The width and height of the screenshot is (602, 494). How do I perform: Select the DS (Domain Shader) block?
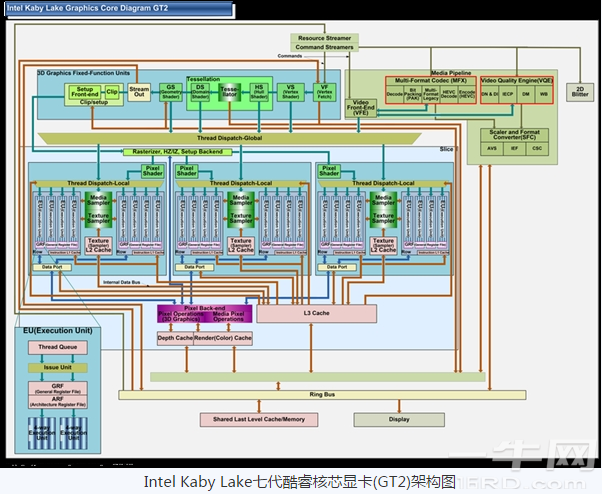[200, 92]
